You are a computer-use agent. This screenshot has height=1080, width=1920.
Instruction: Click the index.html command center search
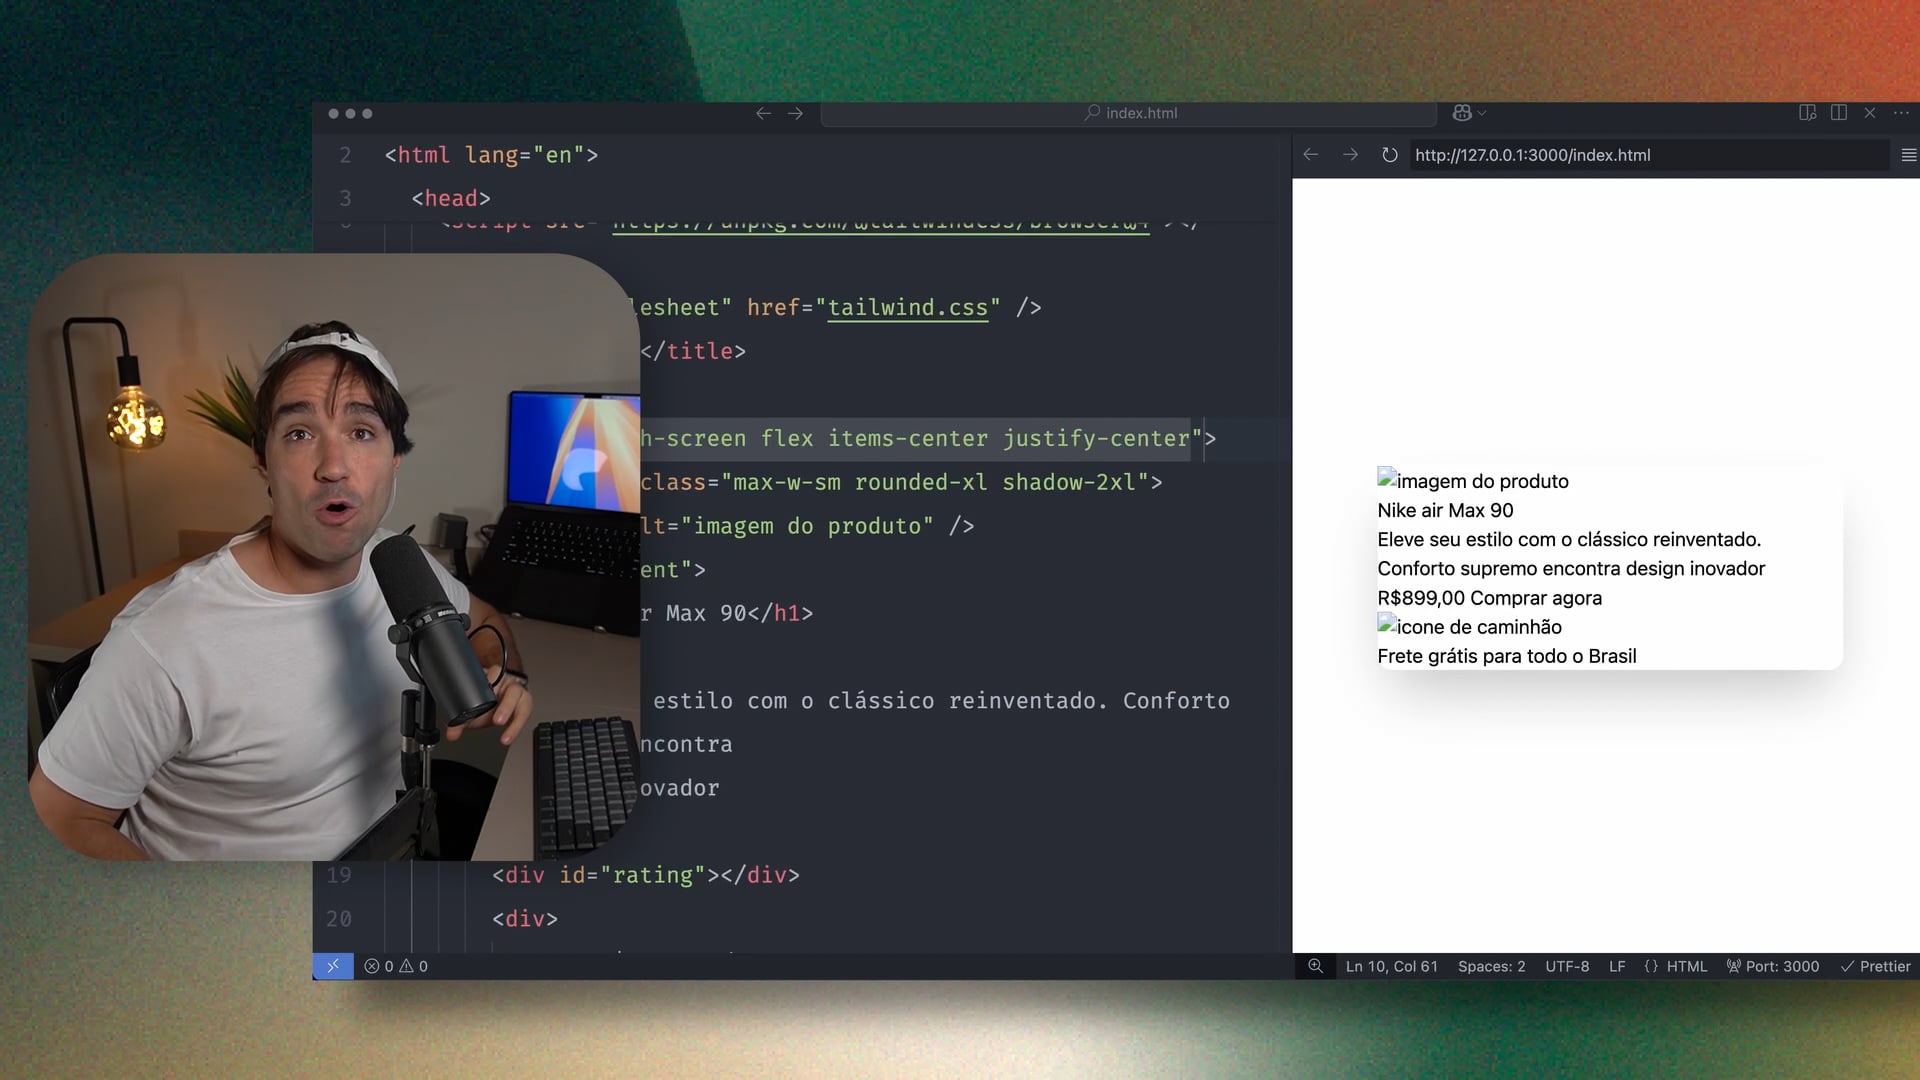1130,113
